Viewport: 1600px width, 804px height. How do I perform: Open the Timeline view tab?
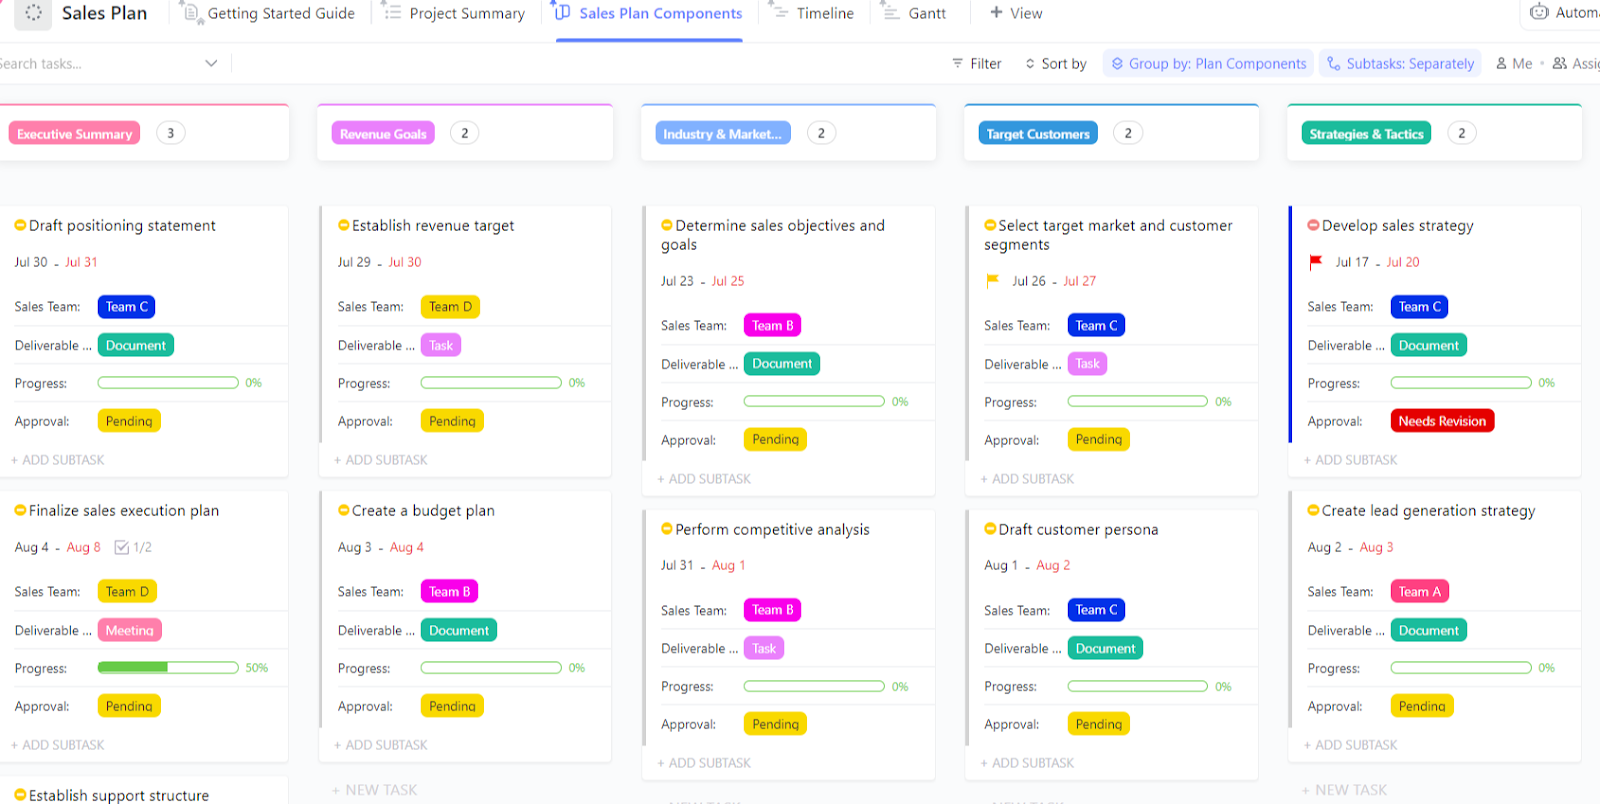click(x=812, y=13)
